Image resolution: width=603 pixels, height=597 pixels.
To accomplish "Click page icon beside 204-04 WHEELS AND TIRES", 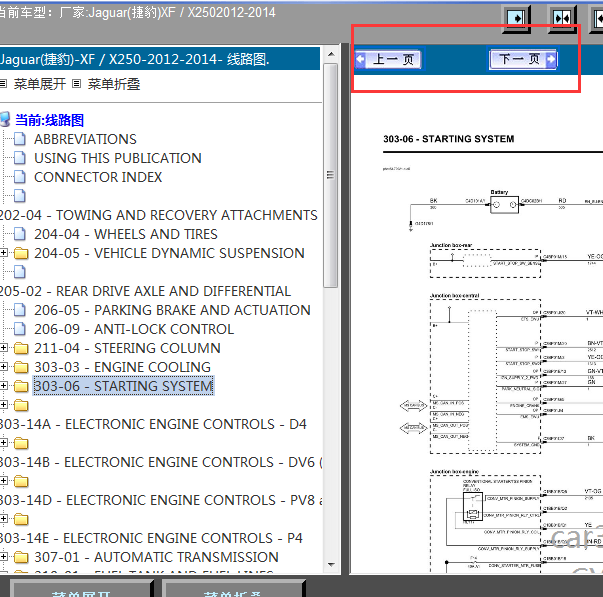I will (20, 234).
